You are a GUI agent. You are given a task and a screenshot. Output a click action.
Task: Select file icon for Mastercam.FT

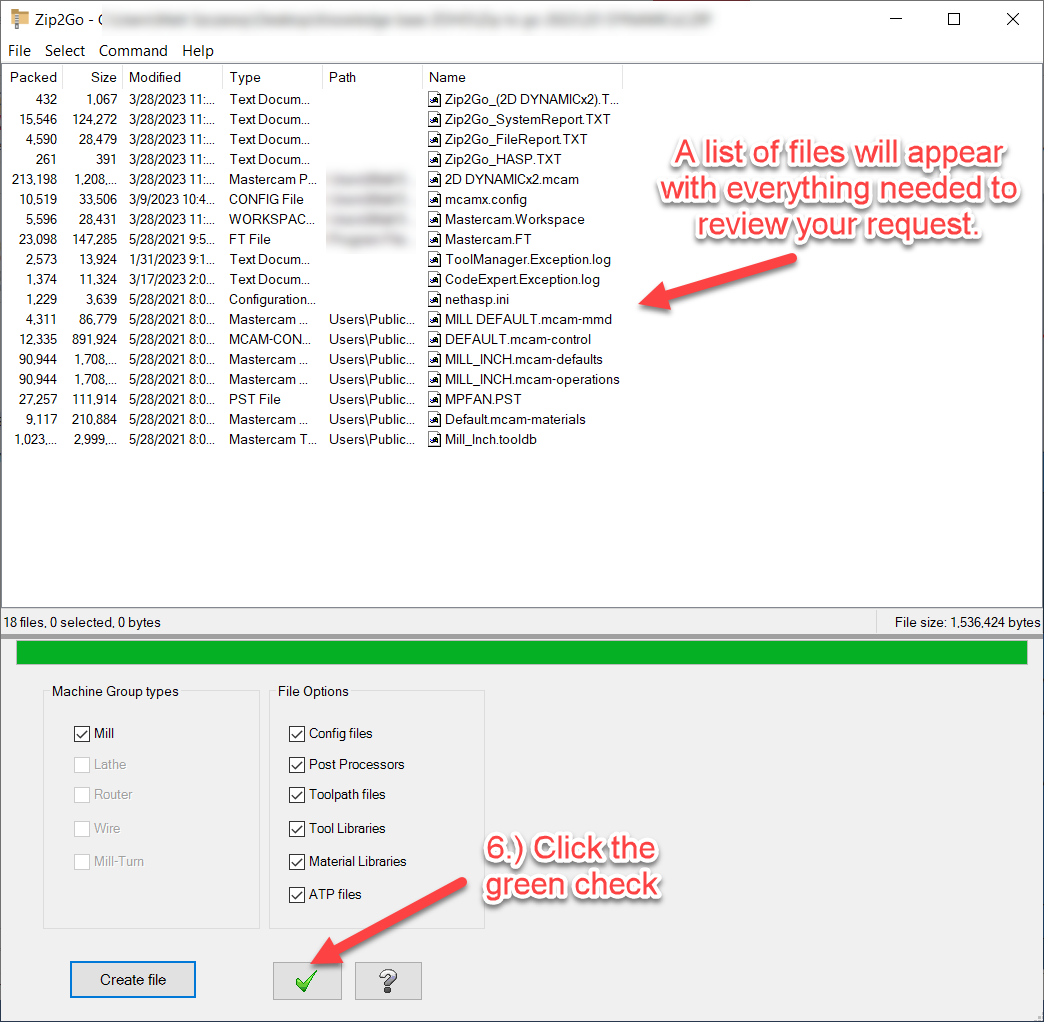click(434, 239)
